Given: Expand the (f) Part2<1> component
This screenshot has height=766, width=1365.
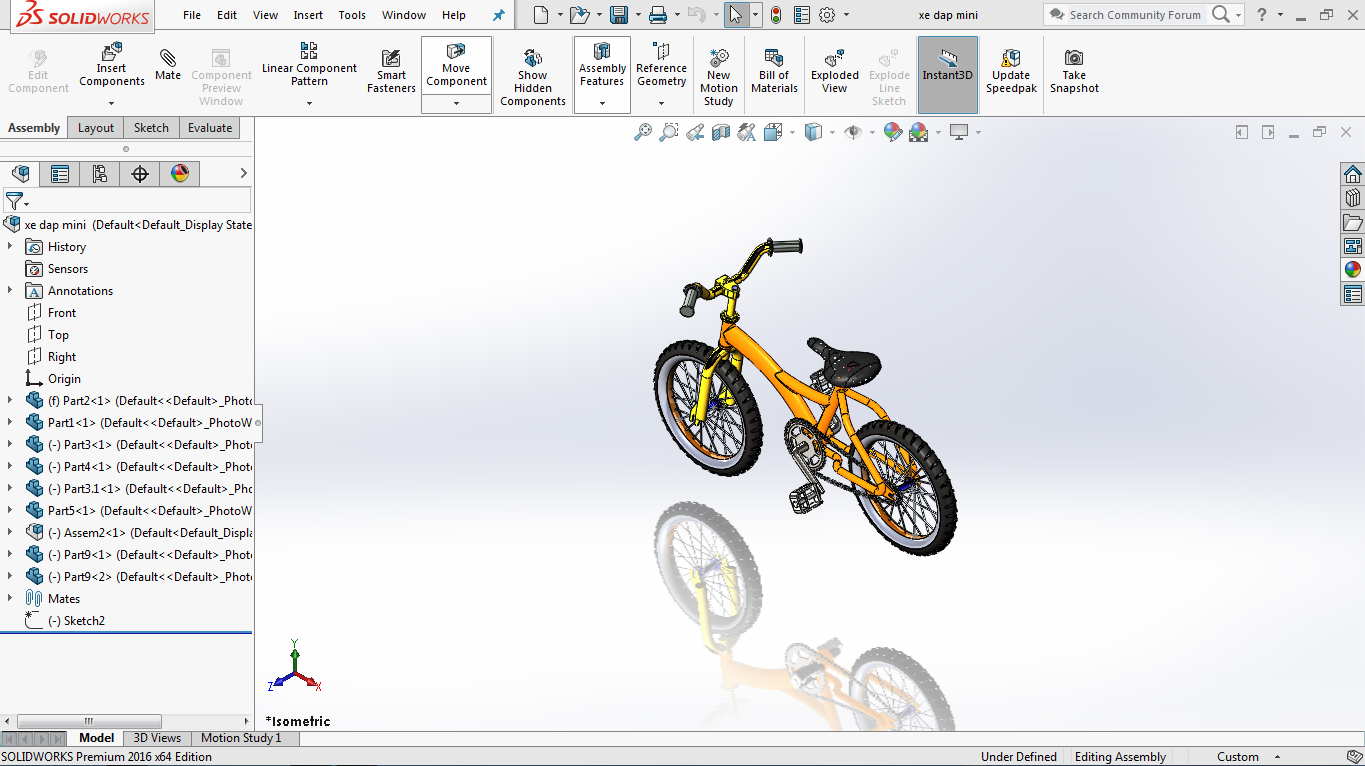Looking at the screenshot, I should tap(10, 400).
